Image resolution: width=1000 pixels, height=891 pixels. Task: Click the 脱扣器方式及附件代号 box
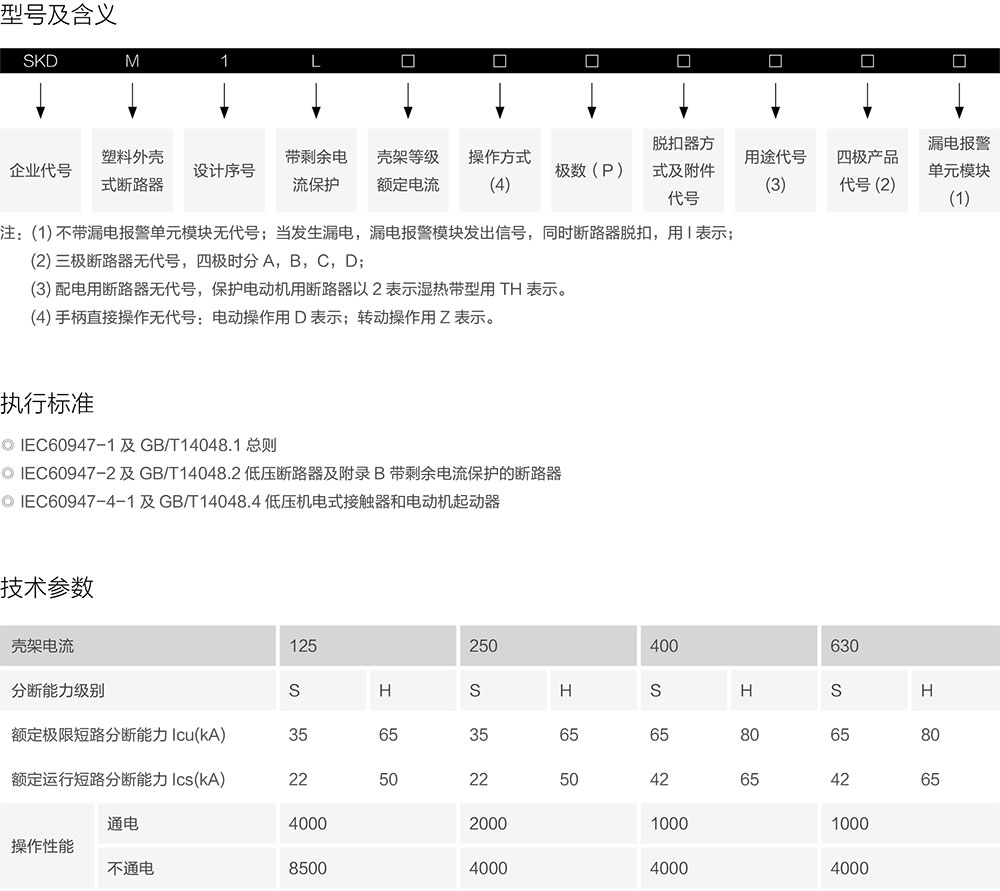683,170
